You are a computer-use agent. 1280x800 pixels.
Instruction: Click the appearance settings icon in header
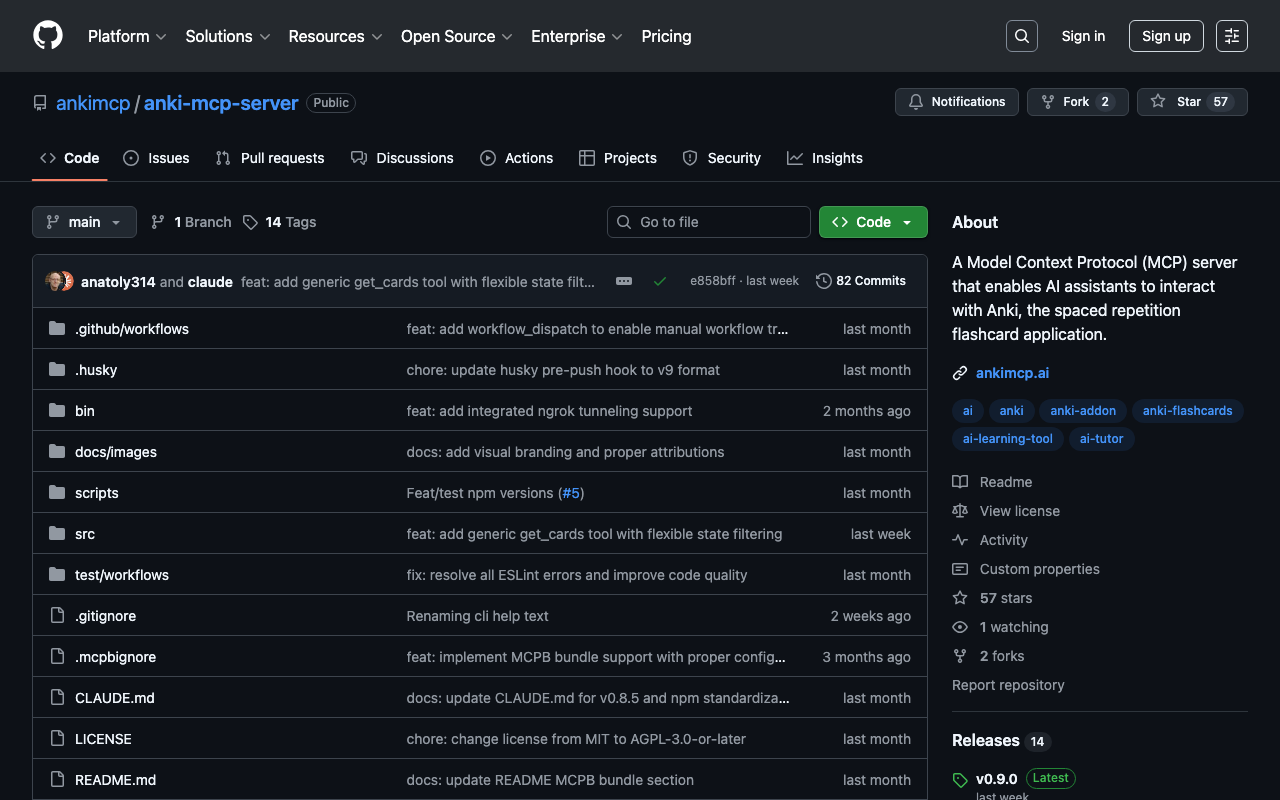1231,36
